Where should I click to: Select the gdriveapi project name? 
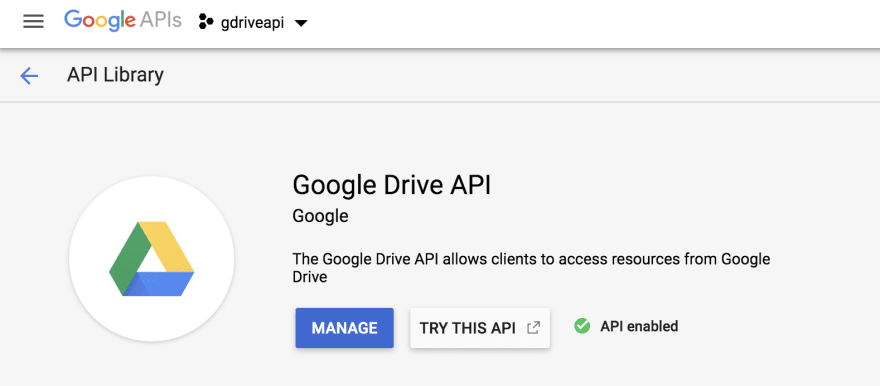(251, 23)
